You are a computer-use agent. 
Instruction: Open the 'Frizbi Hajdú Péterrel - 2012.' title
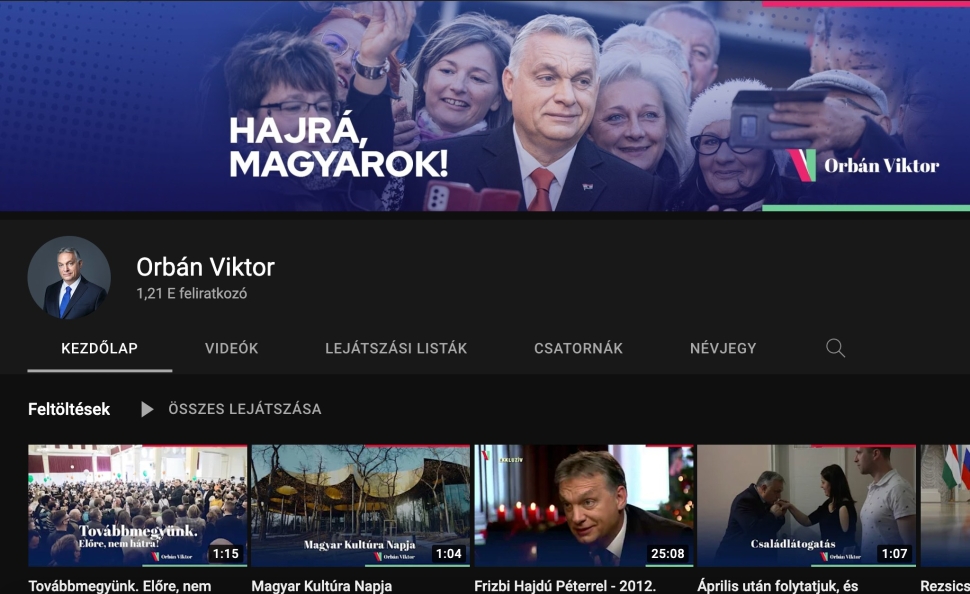click(565, 585)
